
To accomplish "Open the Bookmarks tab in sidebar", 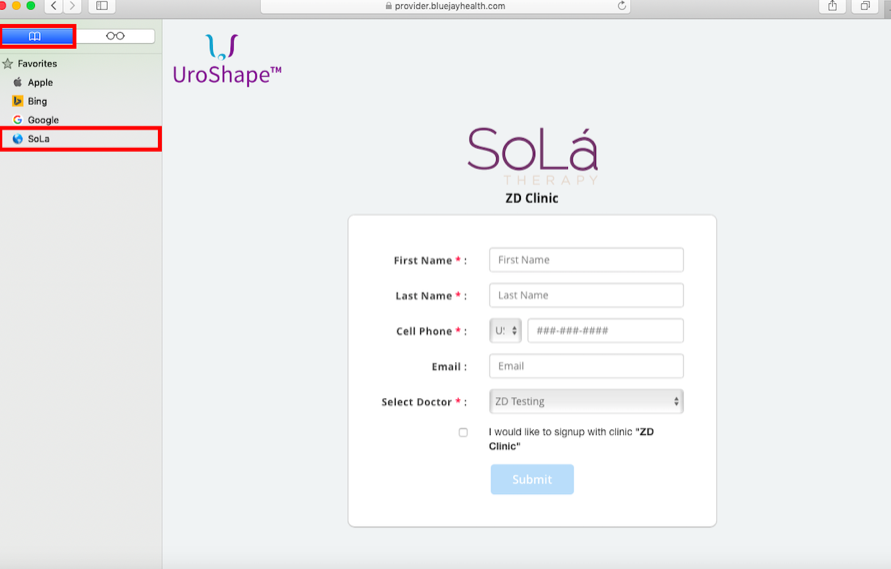I will [x=38, y=36].
